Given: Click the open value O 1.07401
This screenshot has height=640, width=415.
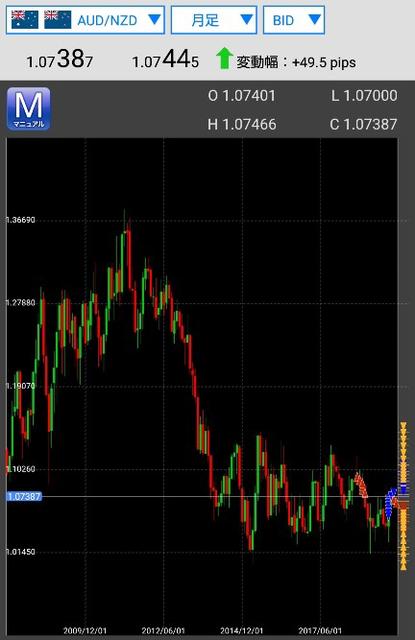Looking at the screenshot, I should pyautogui.click(x=242, y=96).
